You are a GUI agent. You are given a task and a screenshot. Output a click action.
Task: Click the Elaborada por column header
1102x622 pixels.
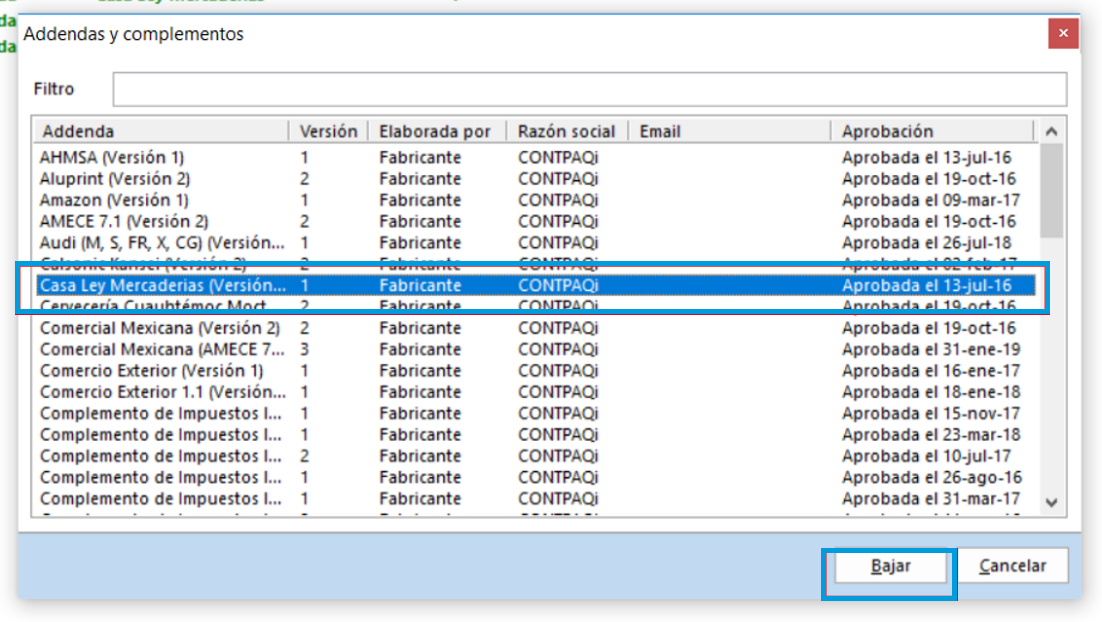[435, 131]
